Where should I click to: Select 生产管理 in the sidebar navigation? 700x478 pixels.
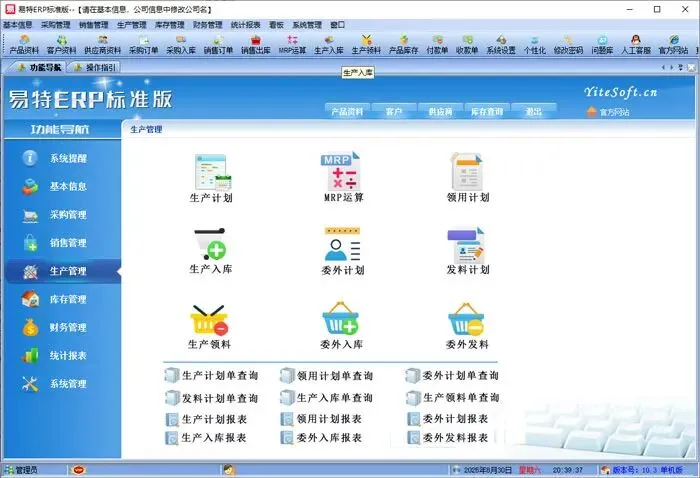coord(62,271)
